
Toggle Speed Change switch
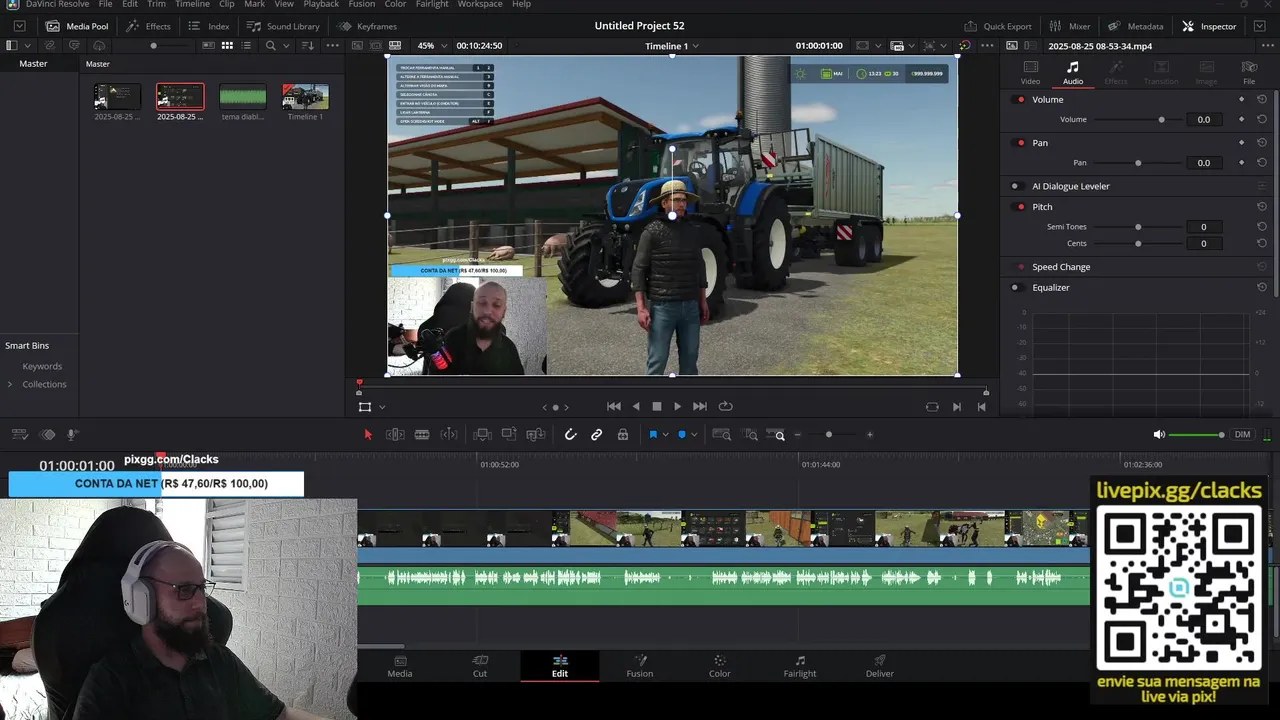[1020, 267]
